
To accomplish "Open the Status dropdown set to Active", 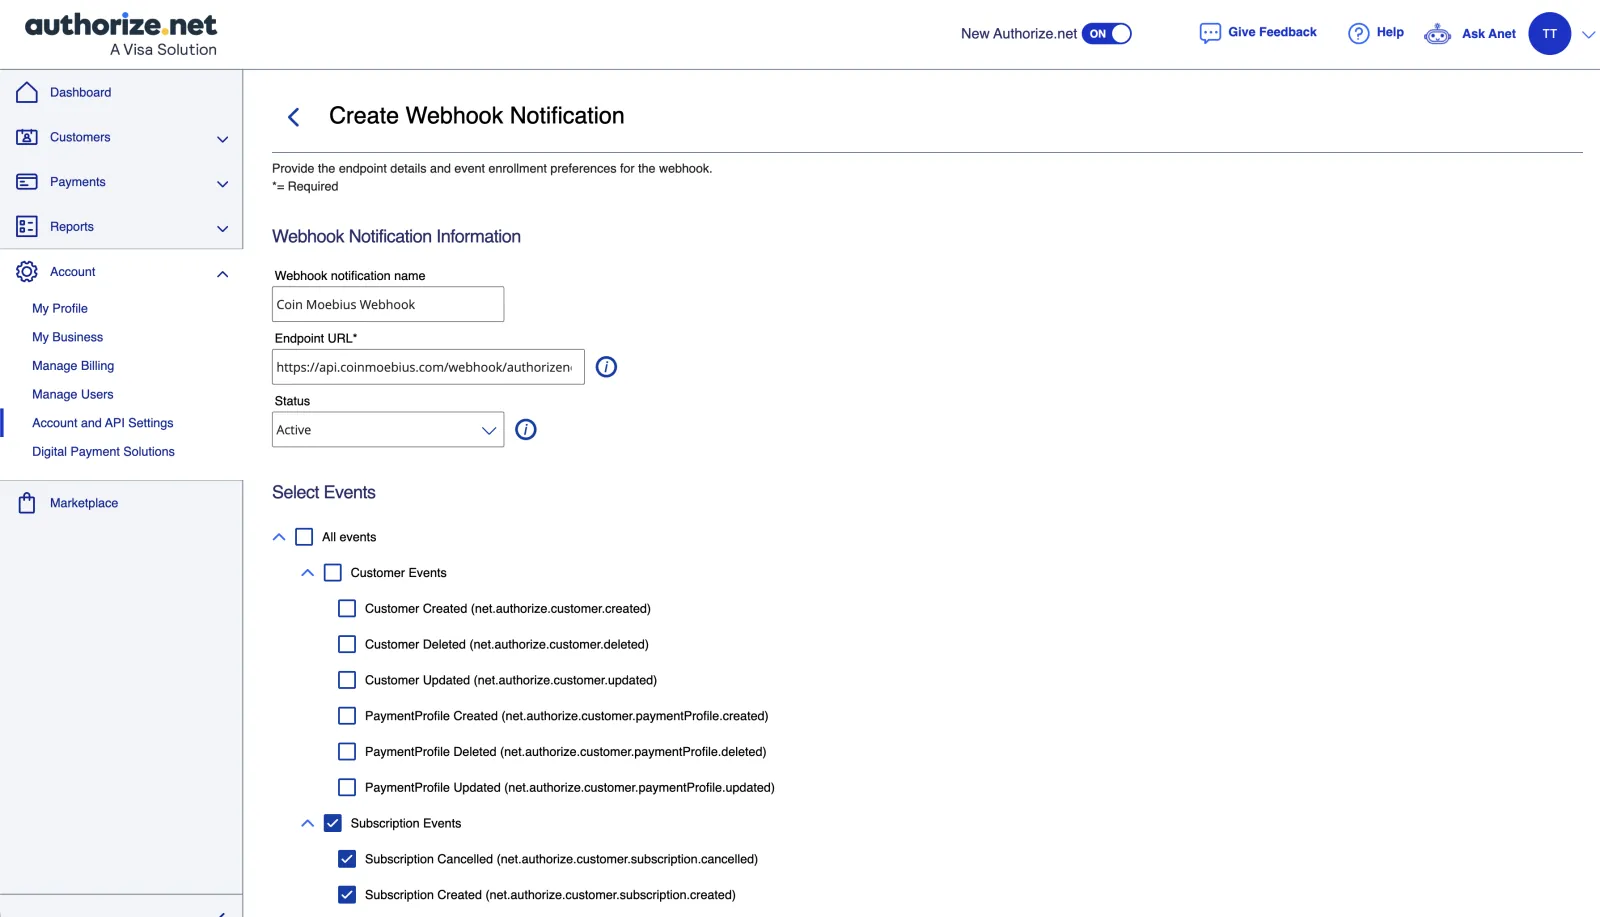I will [x=388, y=430].
